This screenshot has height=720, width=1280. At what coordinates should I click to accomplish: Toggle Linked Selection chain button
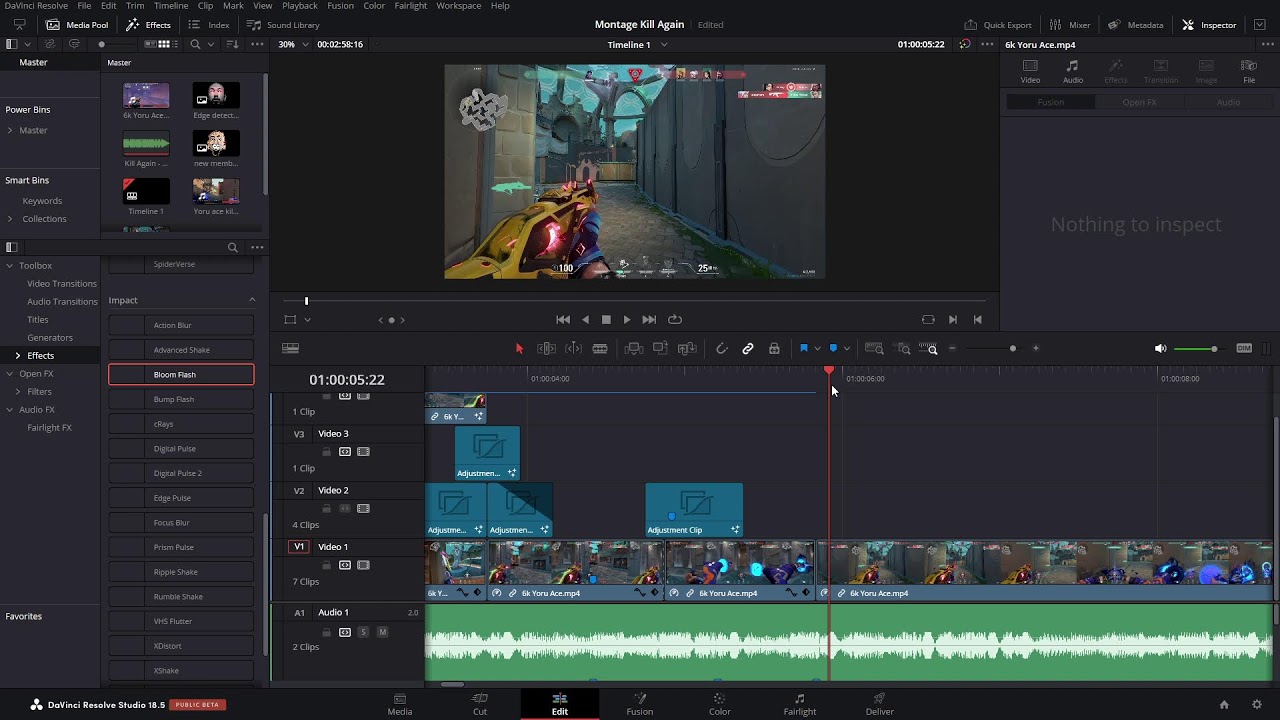pos(748,348)
